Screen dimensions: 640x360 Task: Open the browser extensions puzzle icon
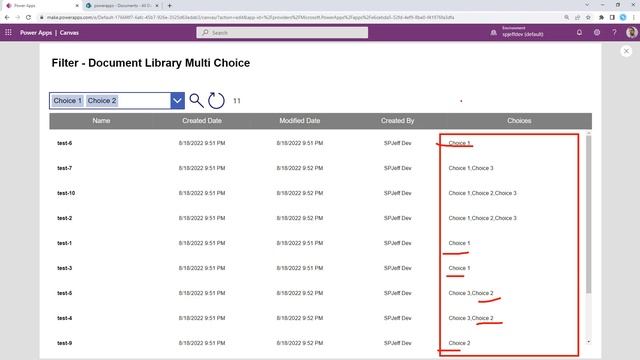click(601, 18)
